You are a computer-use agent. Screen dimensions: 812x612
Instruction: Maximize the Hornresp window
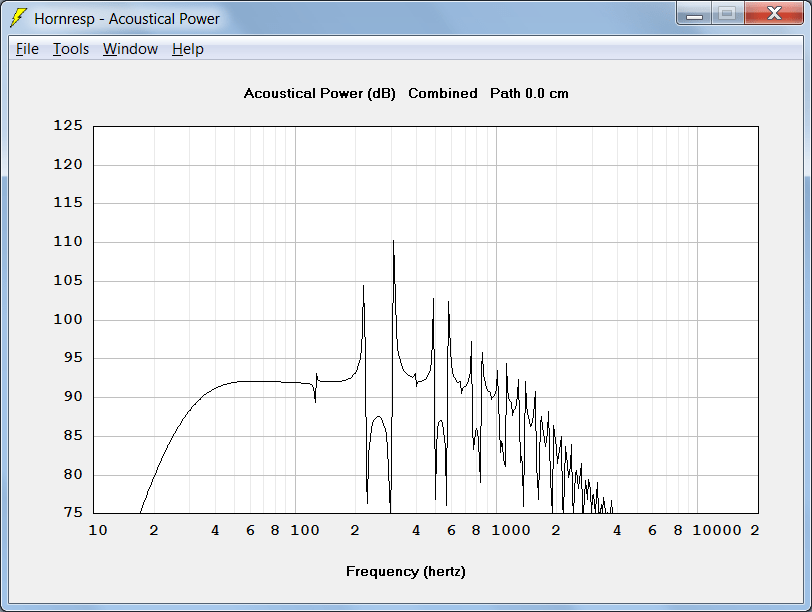pyautogui.click(x=727, y=14)
